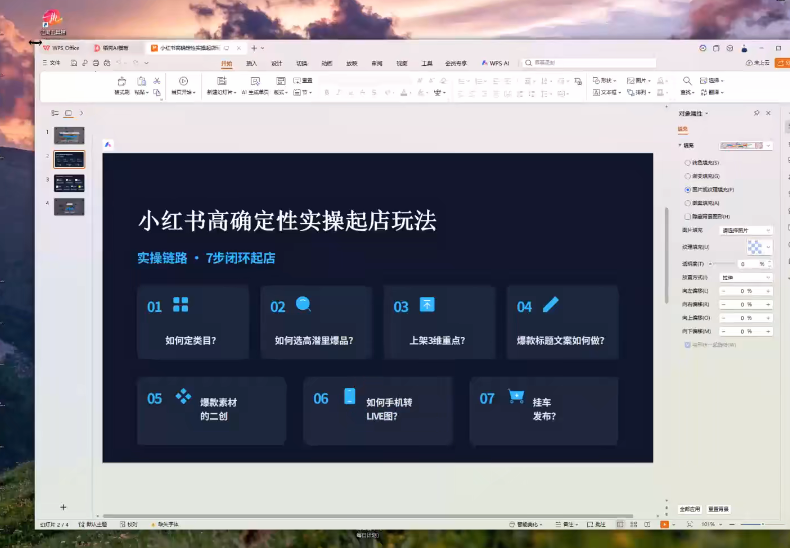Open the fill preset dropdown in properties panel
This screenshot has height=548, width=790.
[x=746, y=146]
